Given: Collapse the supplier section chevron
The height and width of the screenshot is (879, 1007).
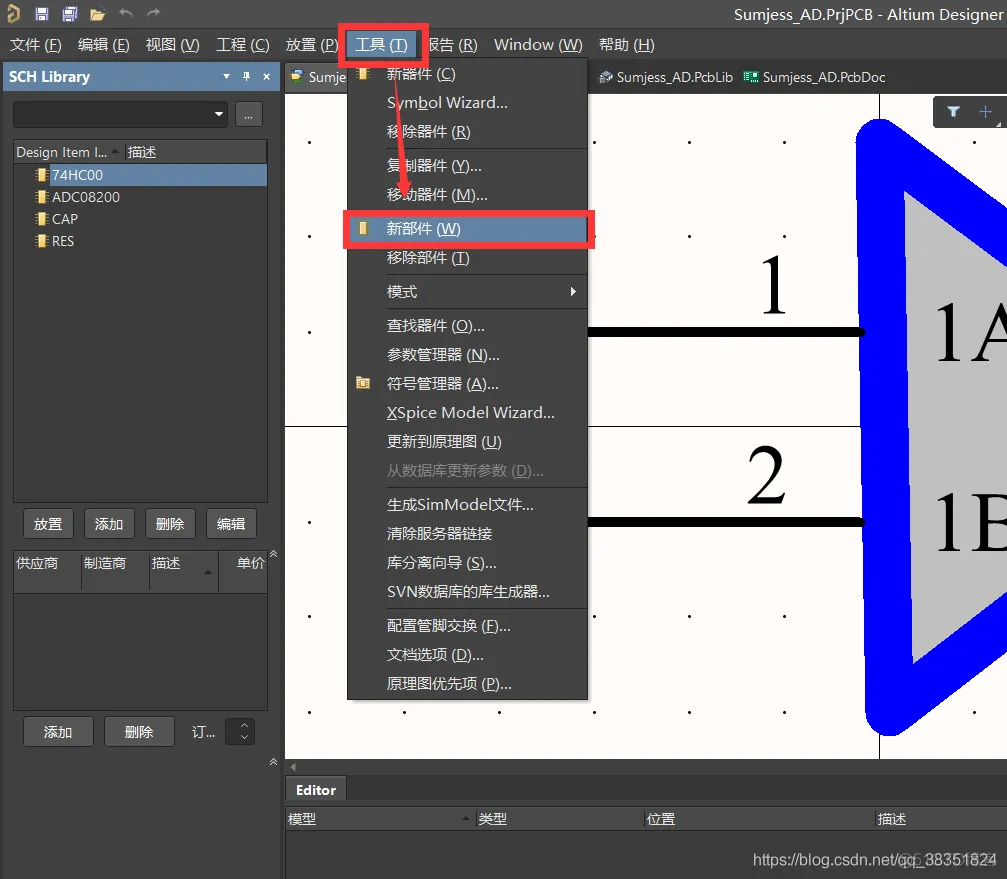Looking at the screenshot, I should tap(274, 553).
